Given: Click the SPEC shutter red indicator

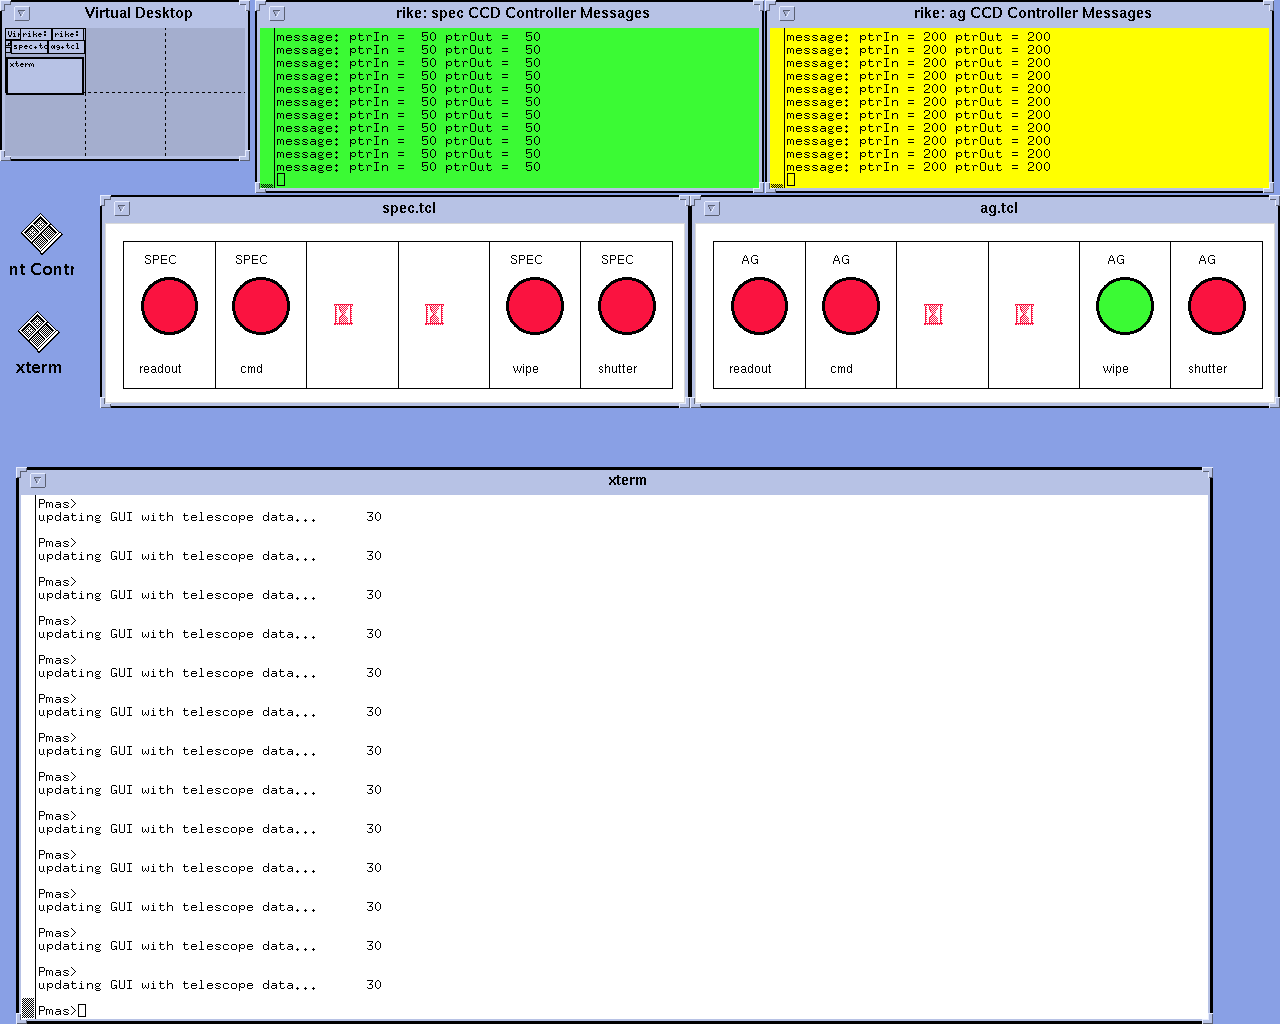Looking at the screenshot, I should coord(626,307).
